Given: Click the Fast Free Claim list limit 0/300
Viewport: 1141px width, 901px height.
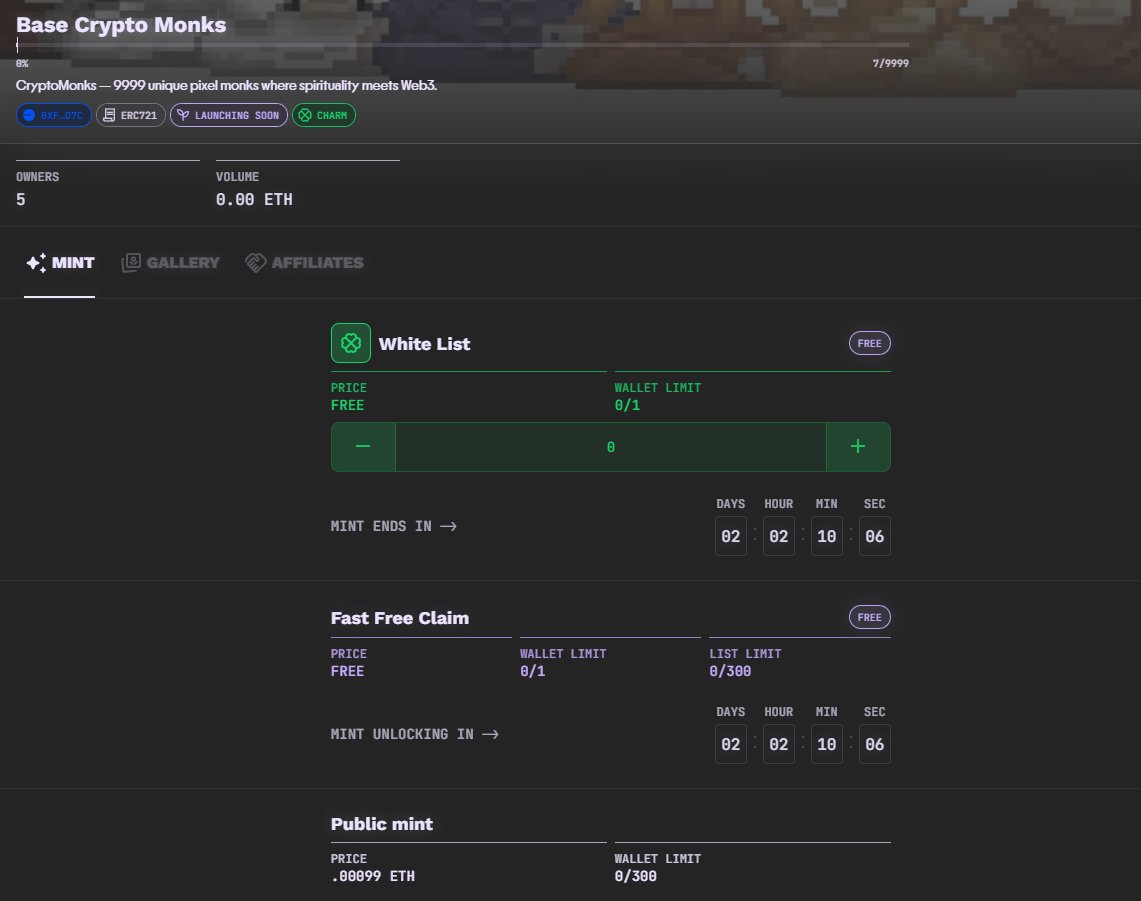Looking at the screenshot, I should (730, 671).
